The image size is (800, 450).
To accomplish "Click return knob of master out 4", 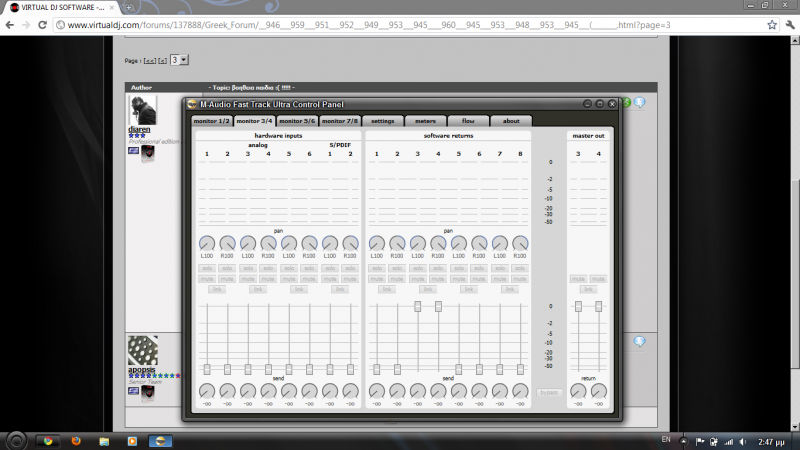I will [598, 391].
